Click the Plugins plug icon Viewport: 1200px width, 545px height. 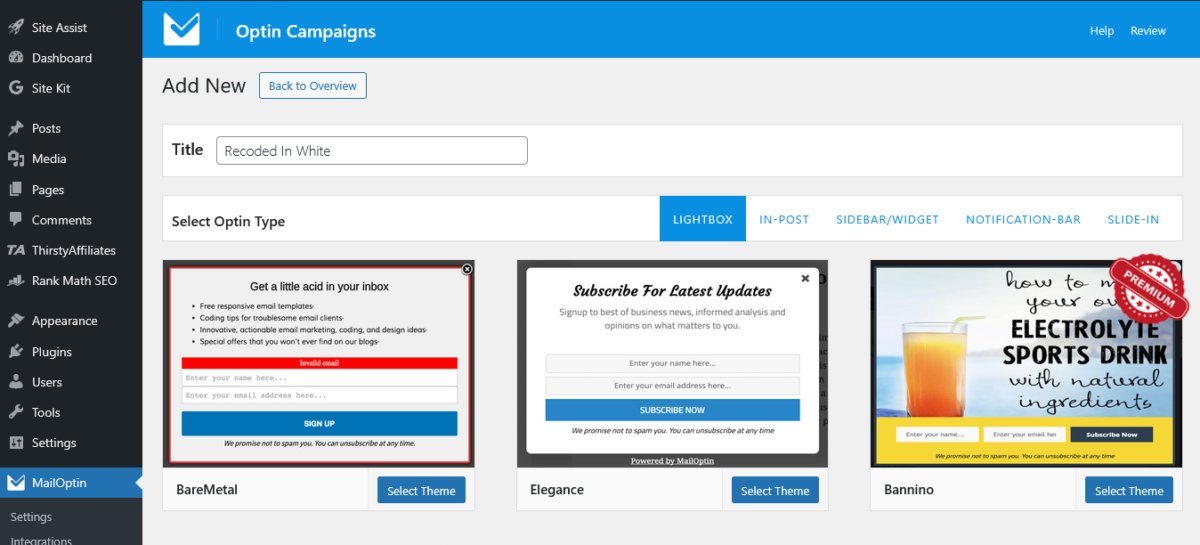15,351
